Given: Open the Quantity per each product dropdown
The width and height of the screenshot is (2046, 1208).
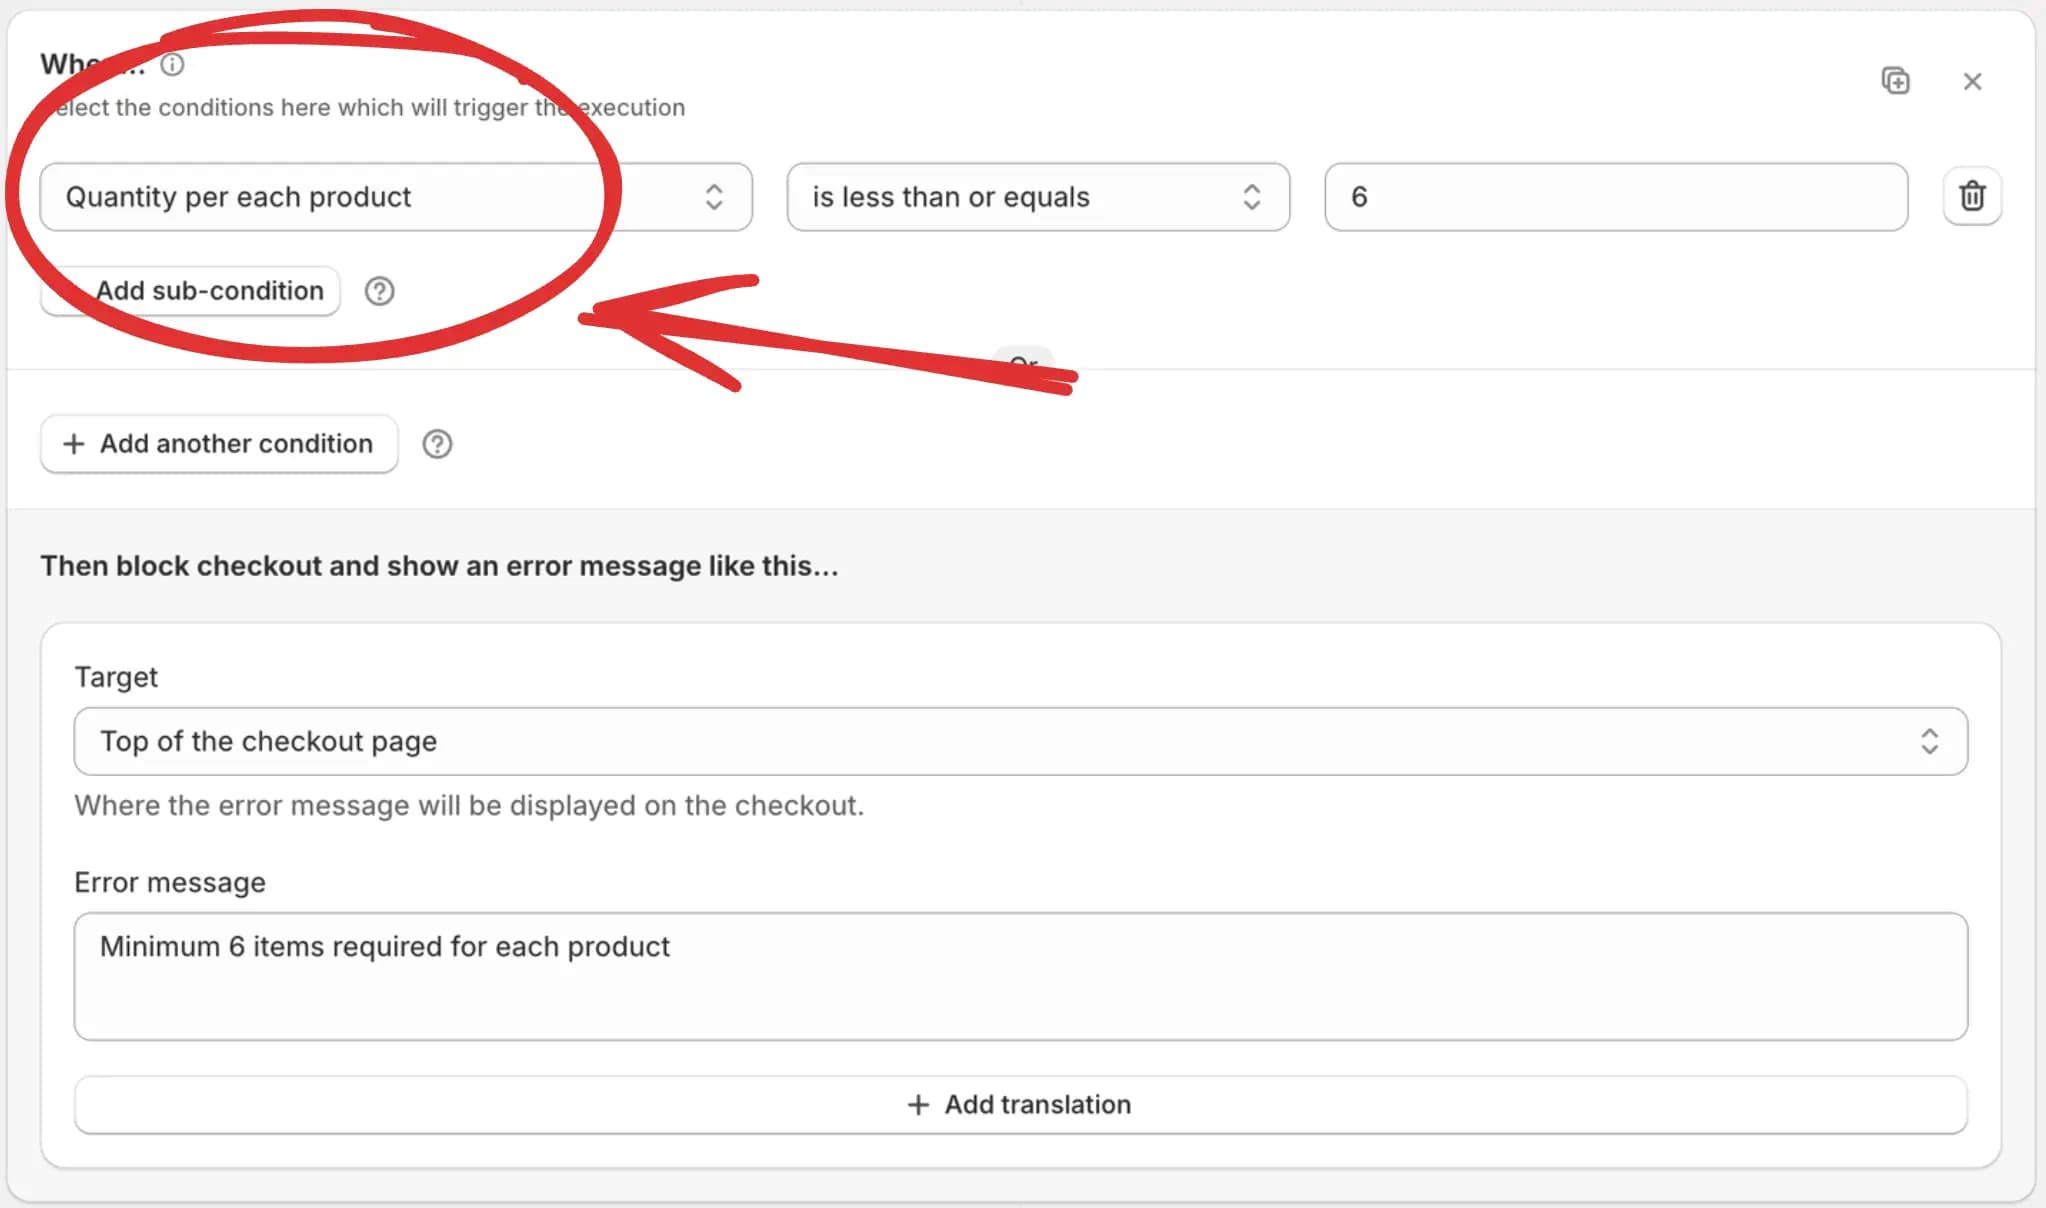Looking at the screenshot, I should pos(394,197).
